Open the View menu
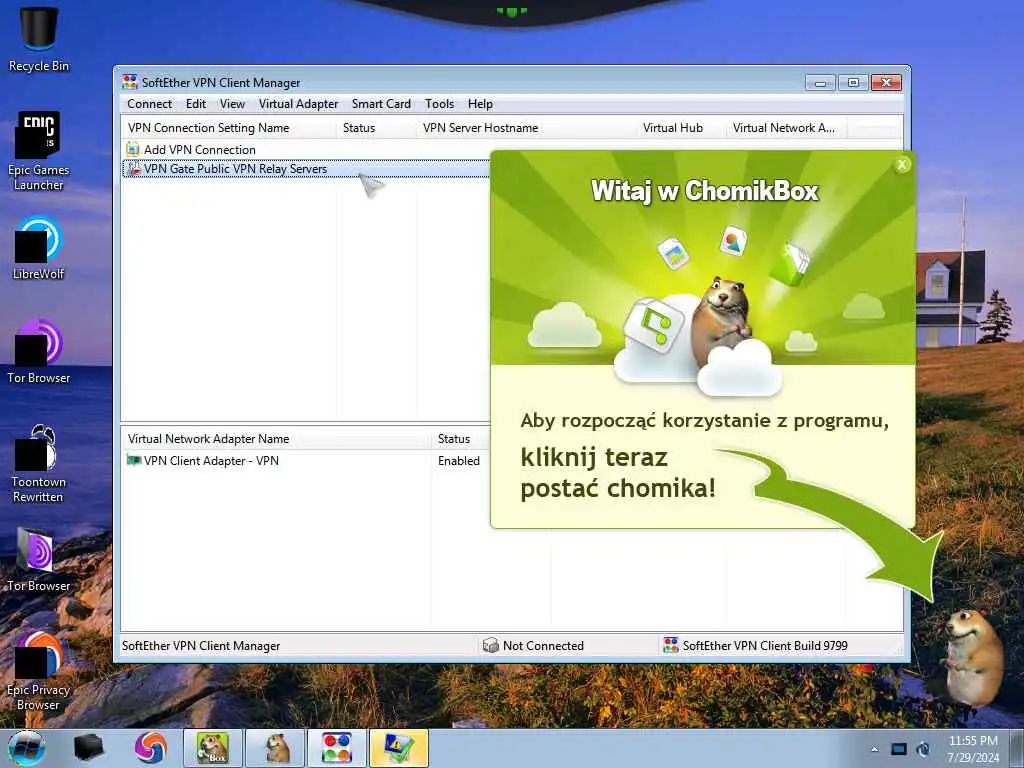The height and width of the screenshot is (768, 1024). (x=232, y=104)
